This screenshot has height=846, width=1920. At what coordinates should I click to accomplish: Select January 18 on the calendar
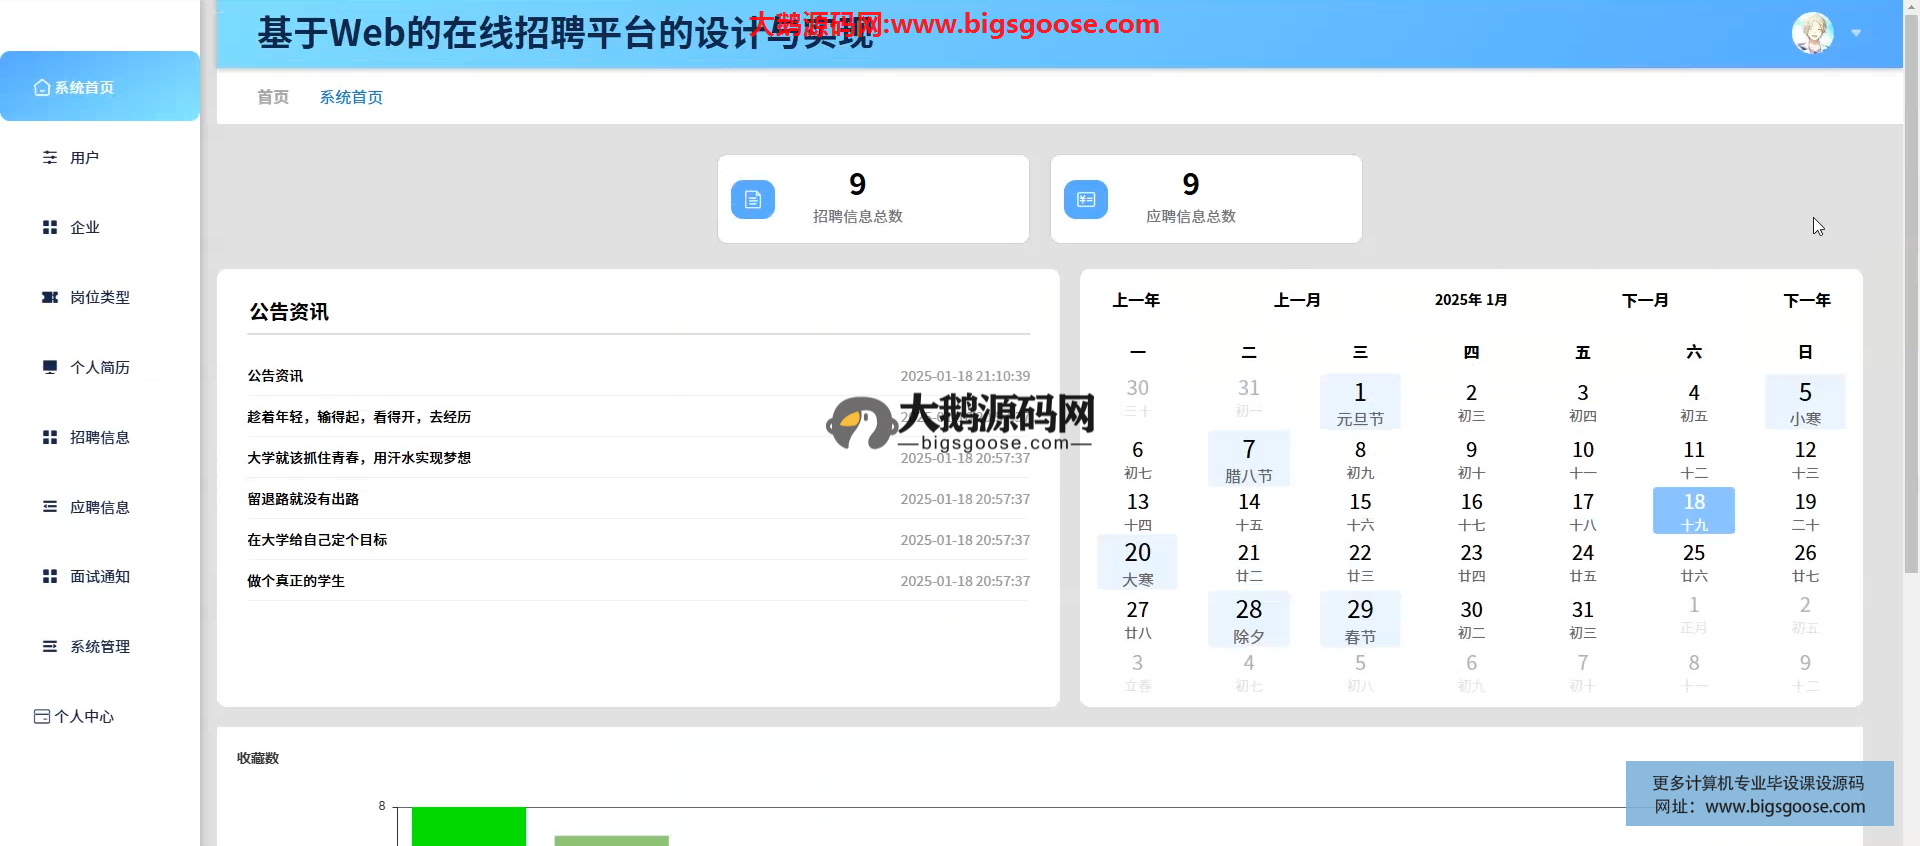pos(1694,511)
